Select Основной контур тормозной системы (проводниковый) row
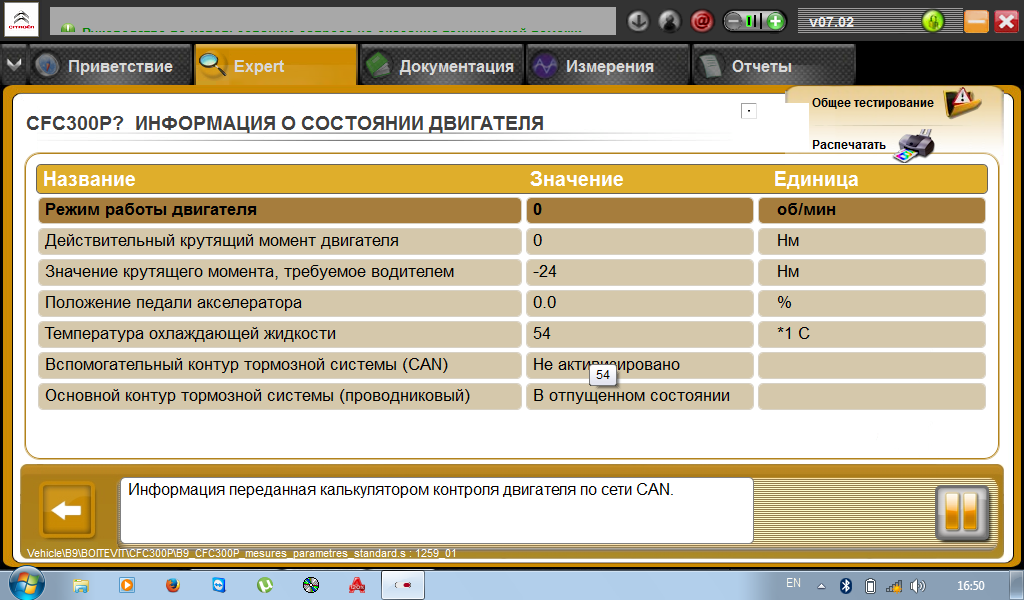Viewport: 1024px width, 600px height. pos(280,396)
